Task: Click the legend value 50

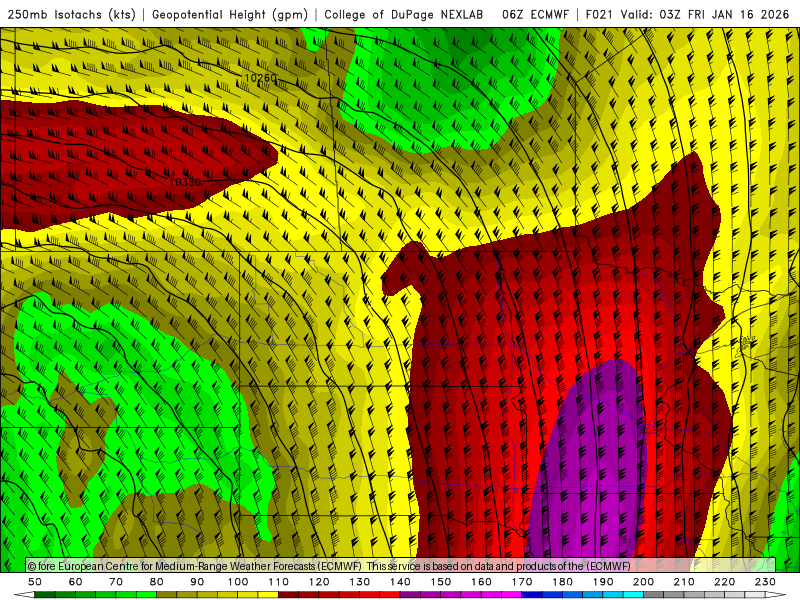Action: click(x=35, y=582)
